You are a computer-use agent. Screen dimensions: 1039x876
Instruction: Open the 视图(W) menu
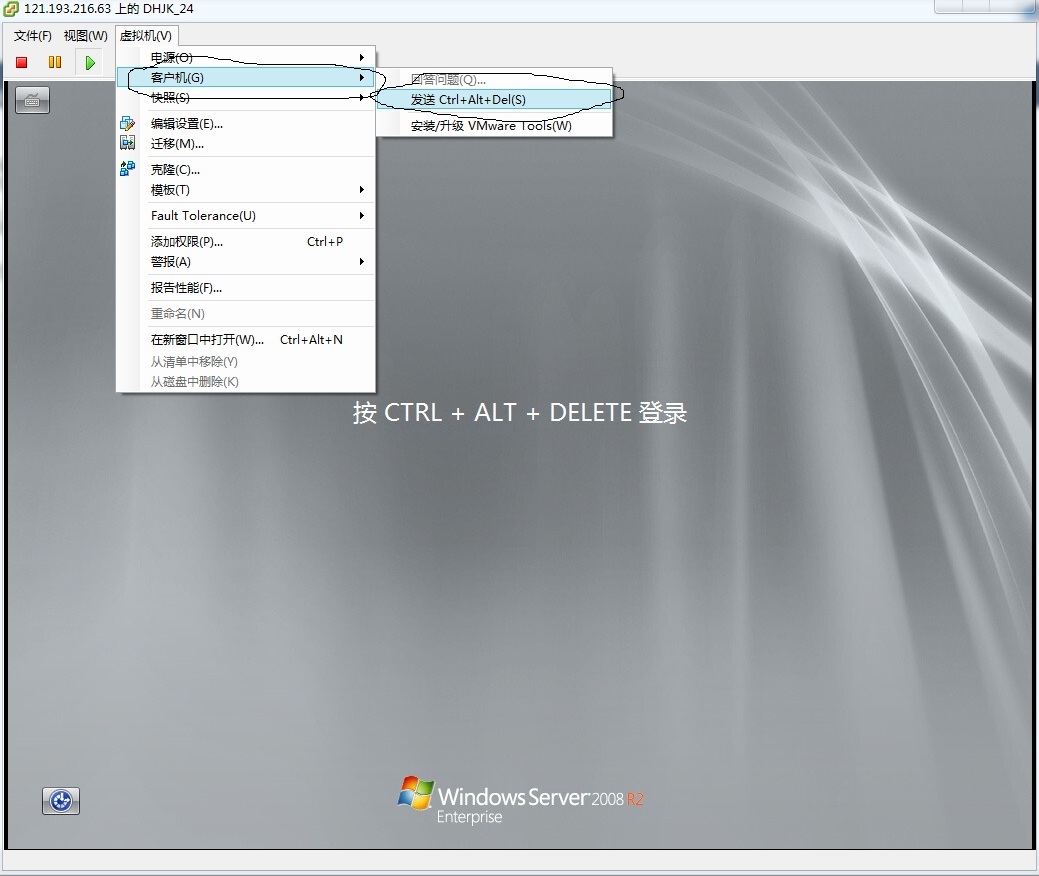click(x=85, y=36)
